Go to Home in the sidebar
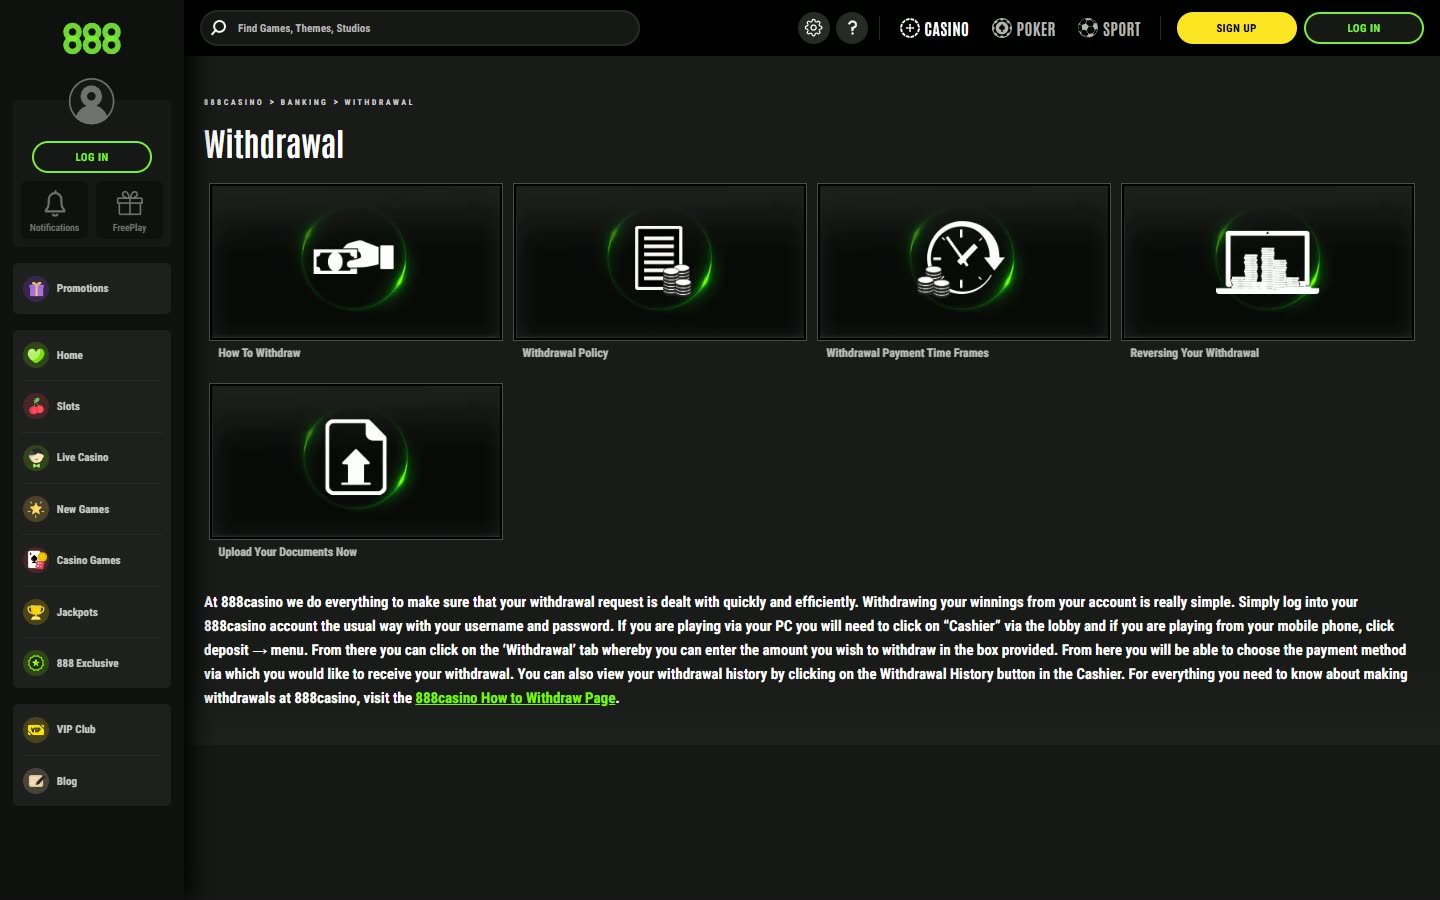This screenshot has width=1440, height=900. click(92, 355)
